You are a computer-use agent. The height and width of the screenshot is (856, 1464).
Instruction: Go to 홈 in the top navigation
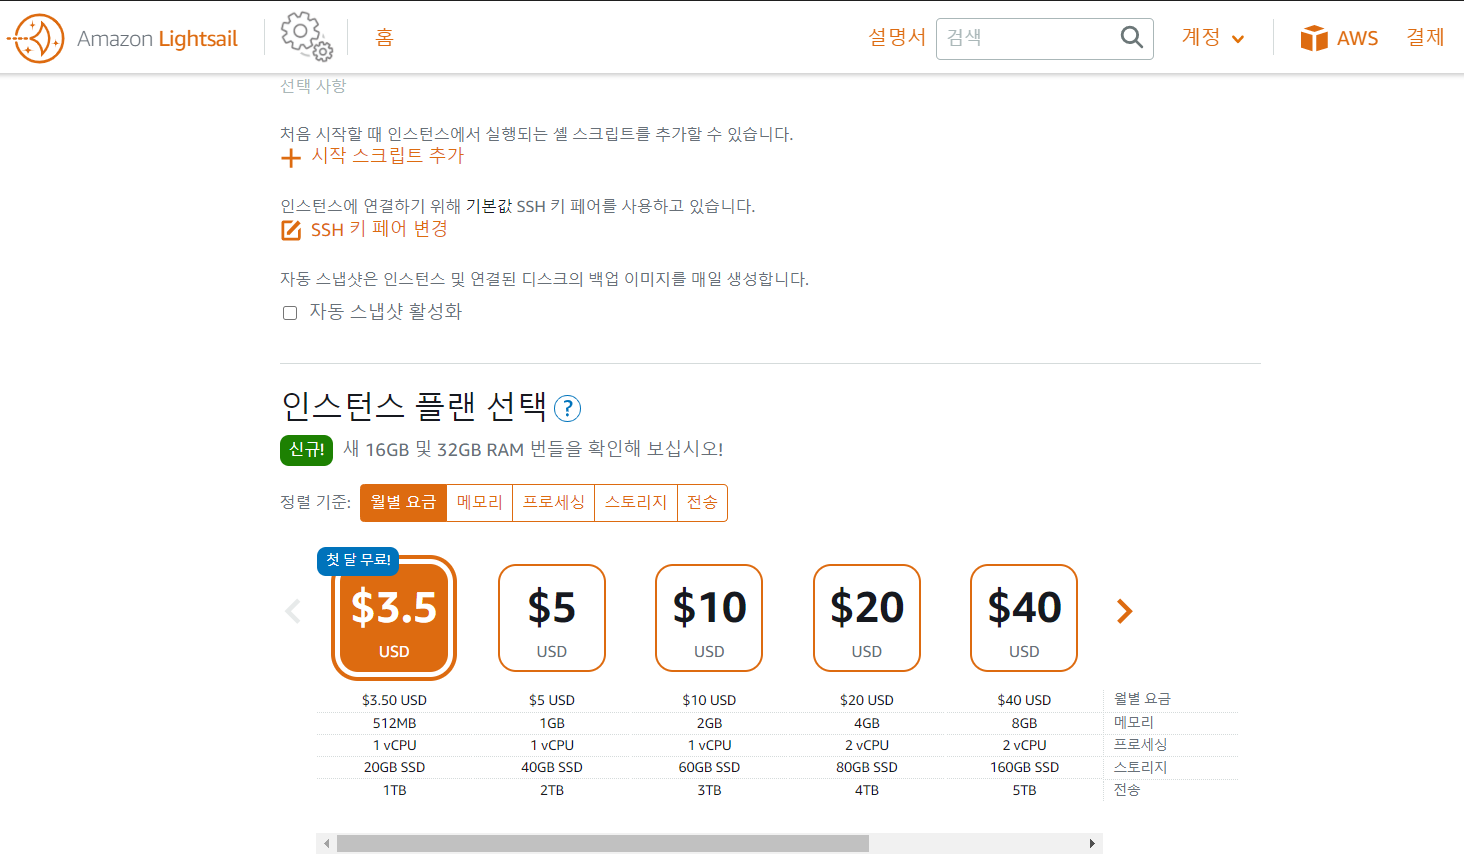click(384, 38)
